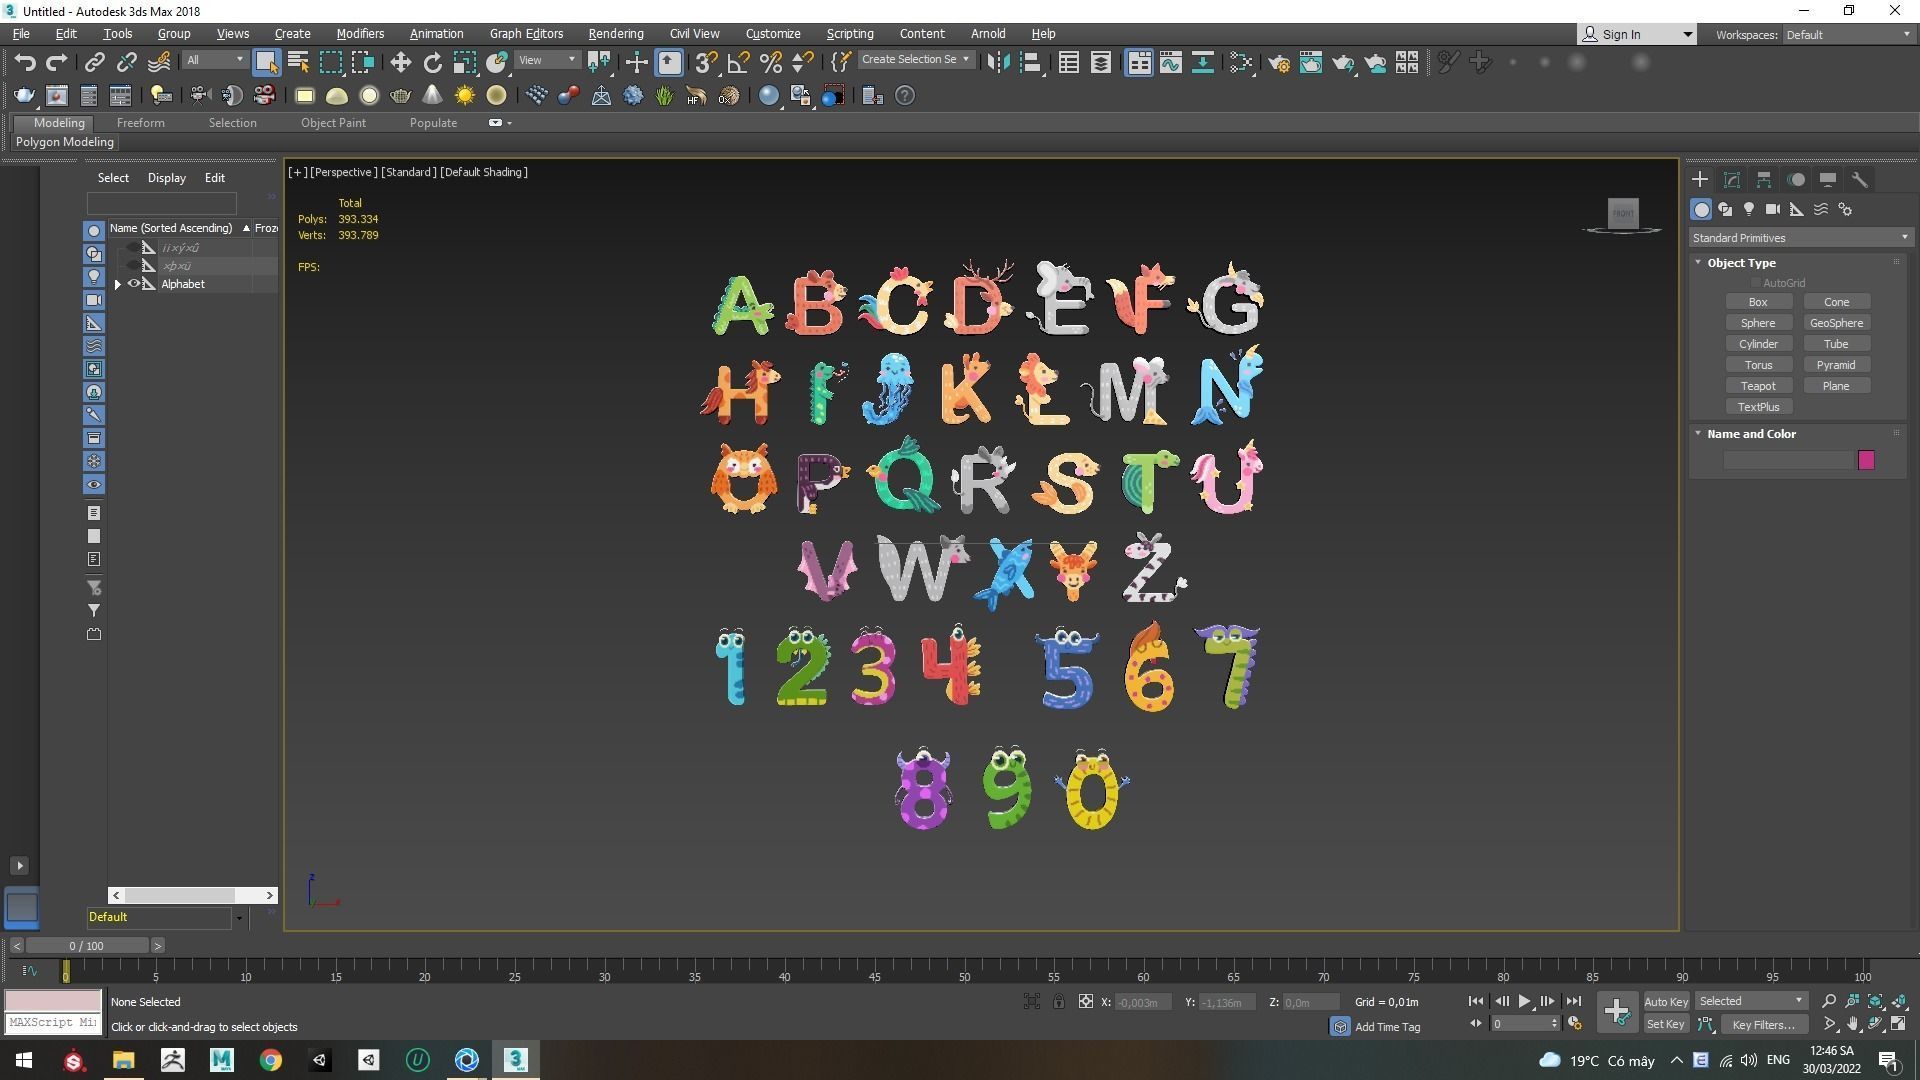Open the Create Selection Set dropdown

pos(916,60)
